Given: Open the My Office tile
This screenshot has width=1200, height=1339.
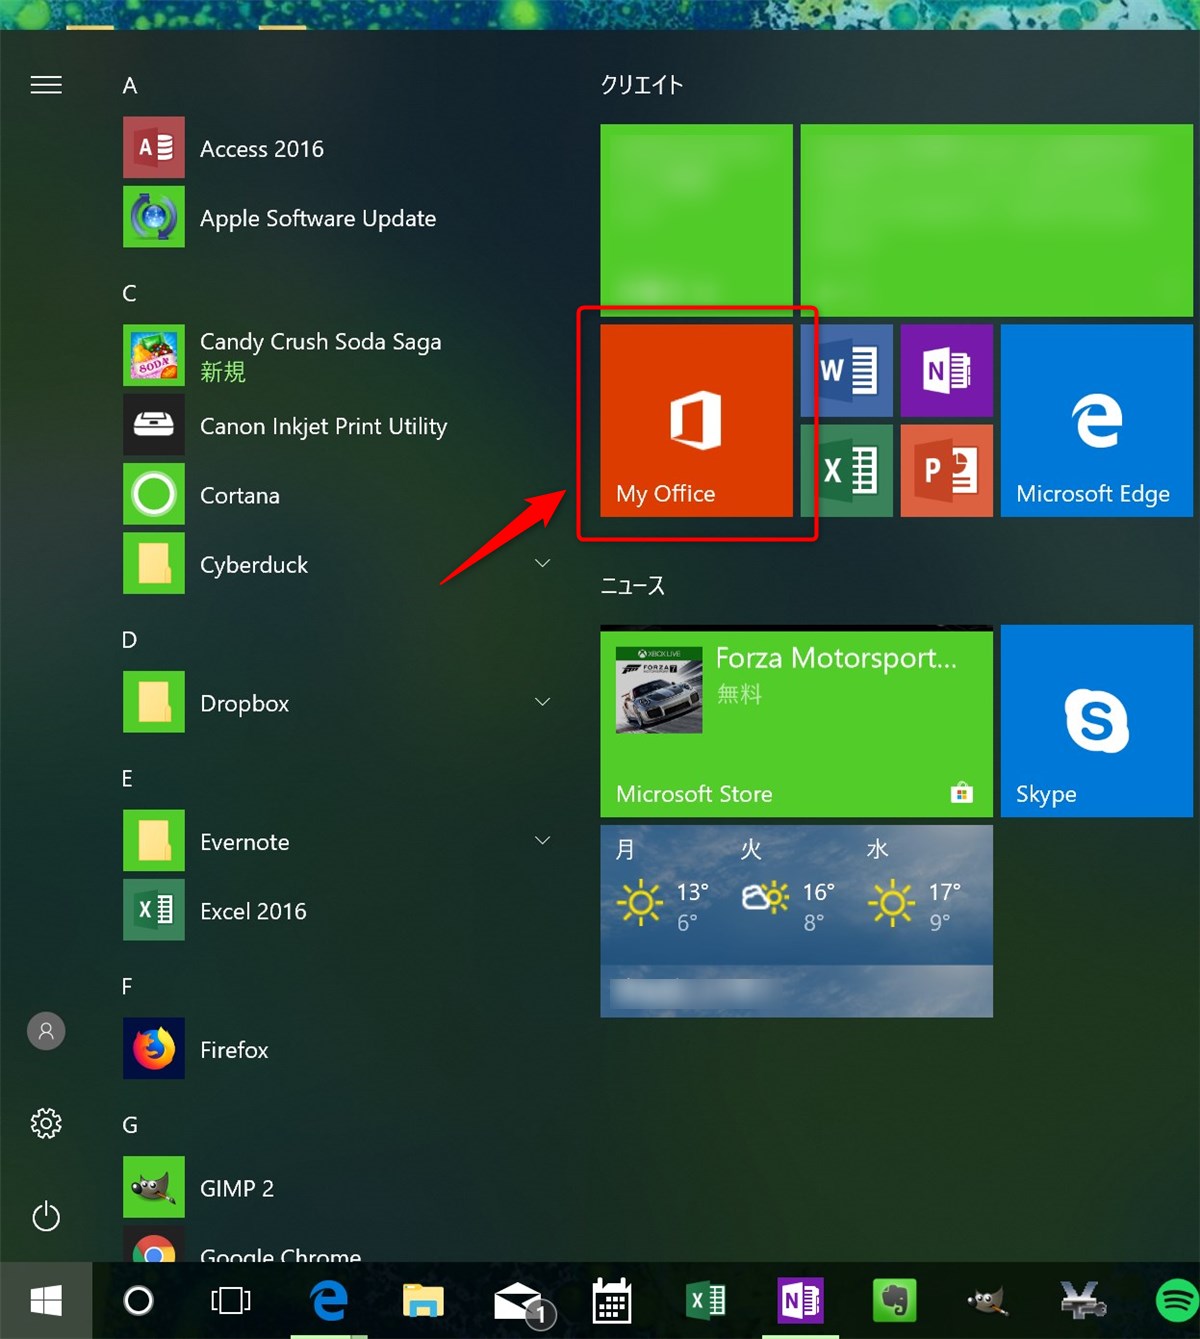Looking at the screenshot, I should (x=696, y=420).
